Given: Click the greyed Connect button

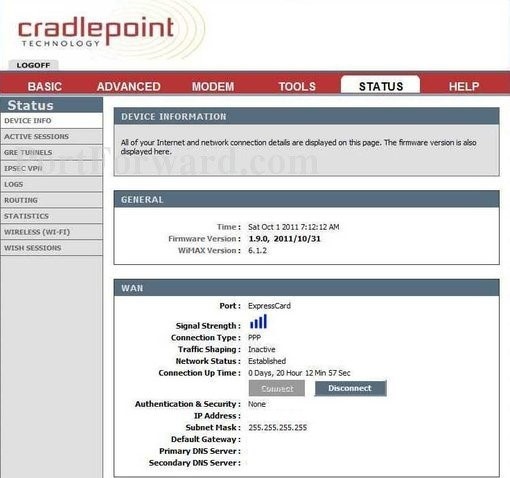Looking at the screenshot, I should pyautogui.click(x=277, y=388).
